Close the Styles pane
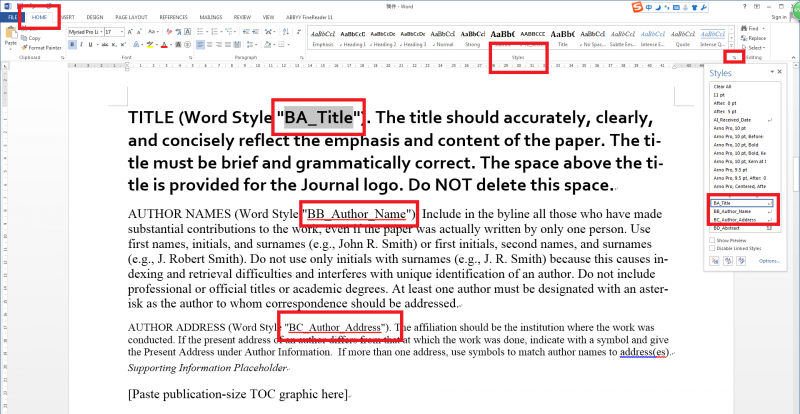This screenshot has height=414, width=800. pyautogui.click(x=780, y=72)
